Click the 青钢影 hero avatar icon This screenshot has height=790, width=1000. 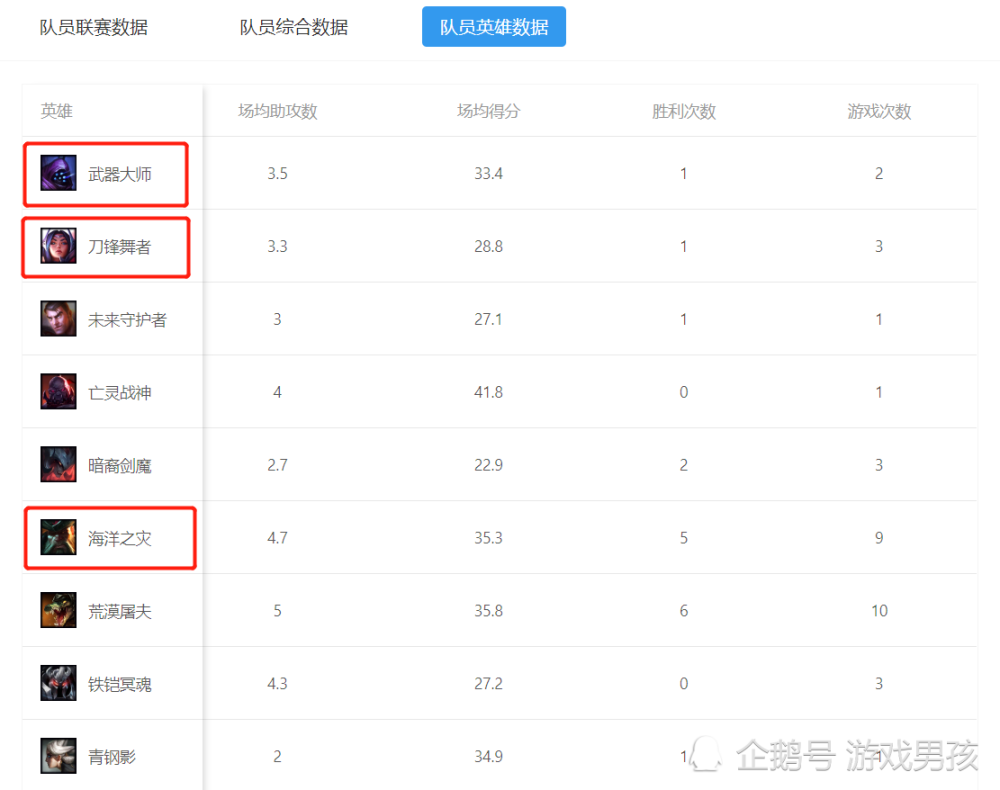pyautogui.click(x=58, y=756)
